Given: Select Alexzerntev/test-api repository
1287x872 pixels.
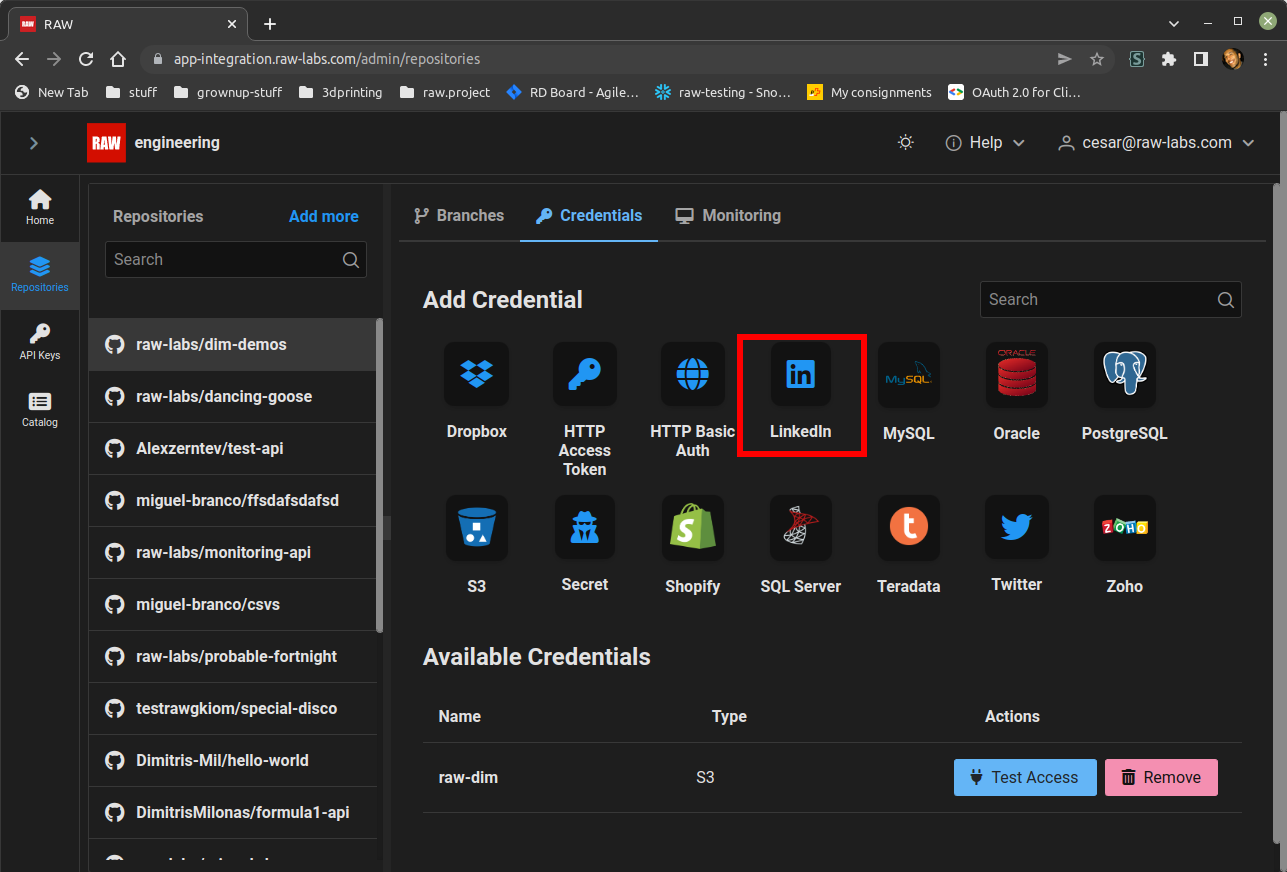Looking at the screenshot, I should pyautogui.click(x=233, y=448).
